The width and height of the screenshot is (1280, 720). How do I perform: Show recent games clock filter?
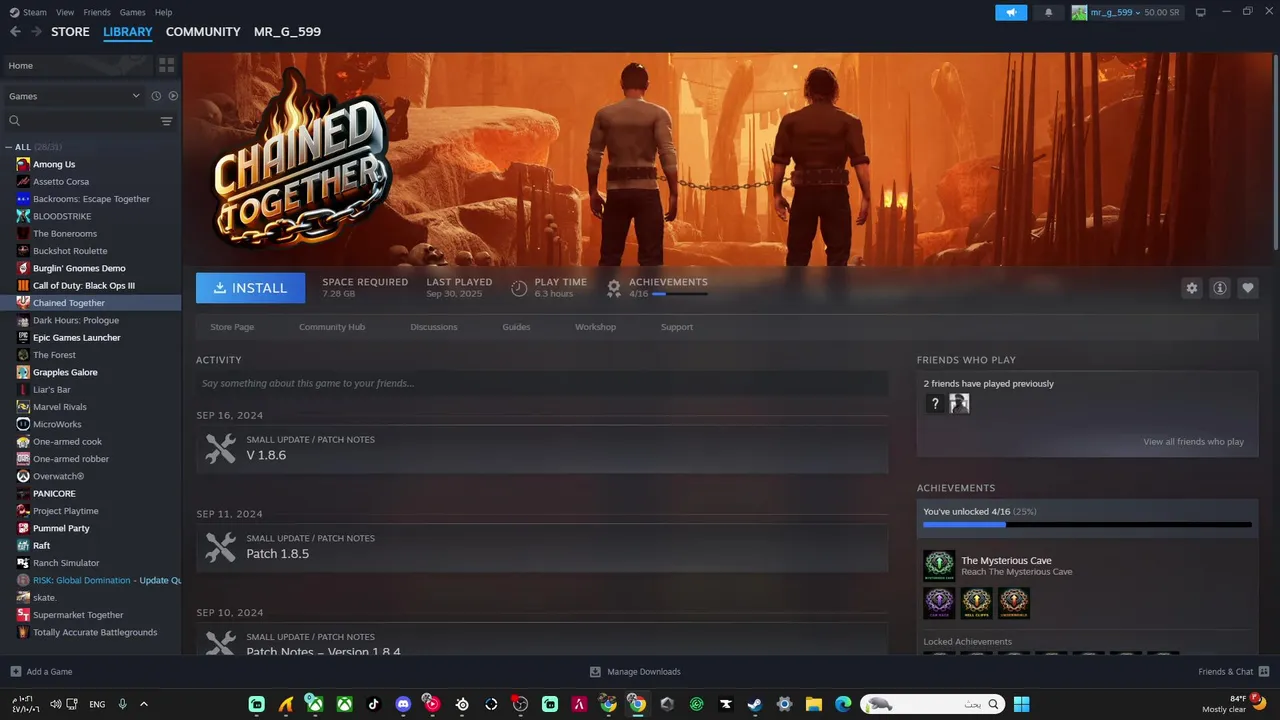pos(156,96)
